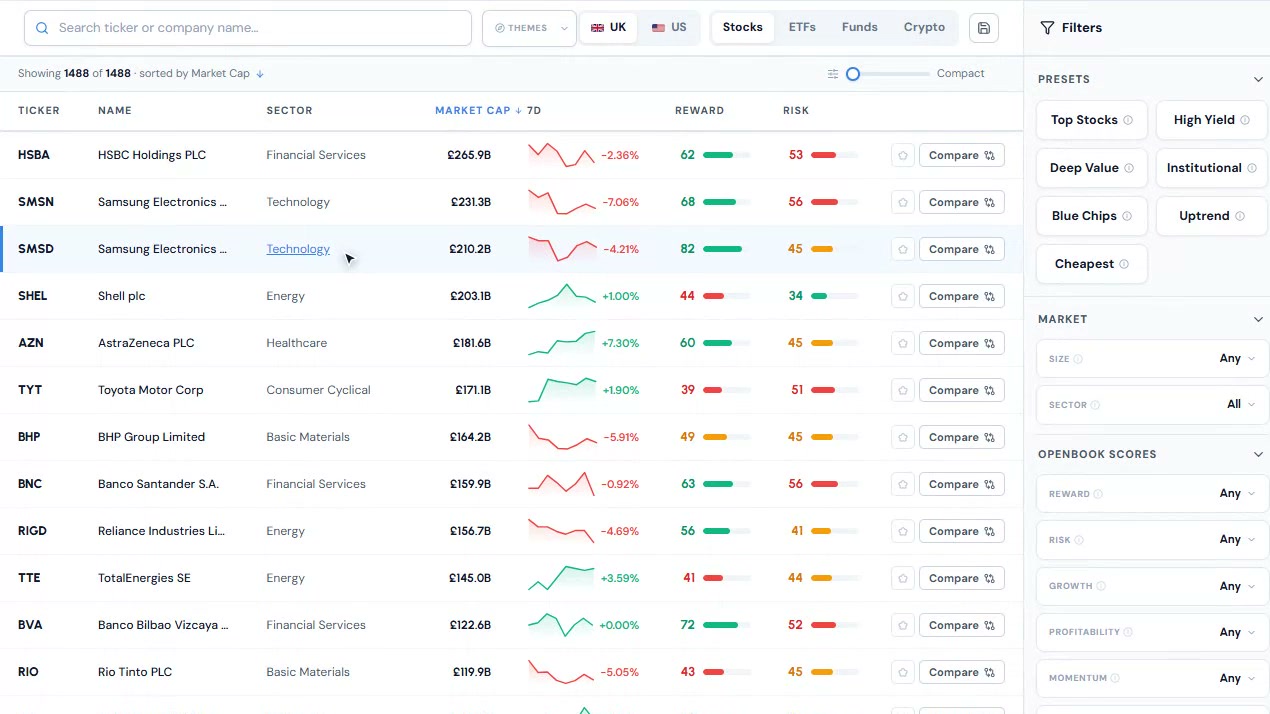Compare AstraZeneca PLC

pos(961,343)
